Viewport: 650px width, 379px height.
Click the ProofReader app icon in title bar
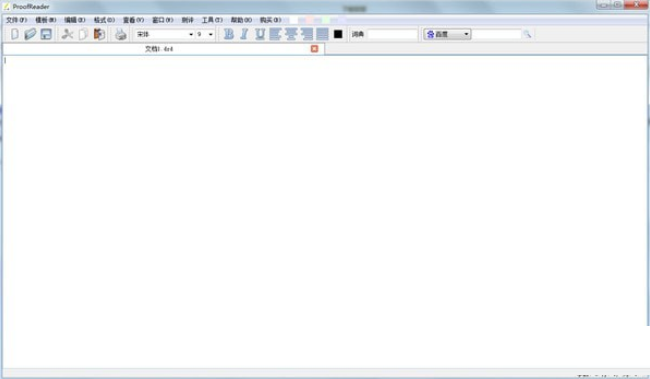coord(6,7)
